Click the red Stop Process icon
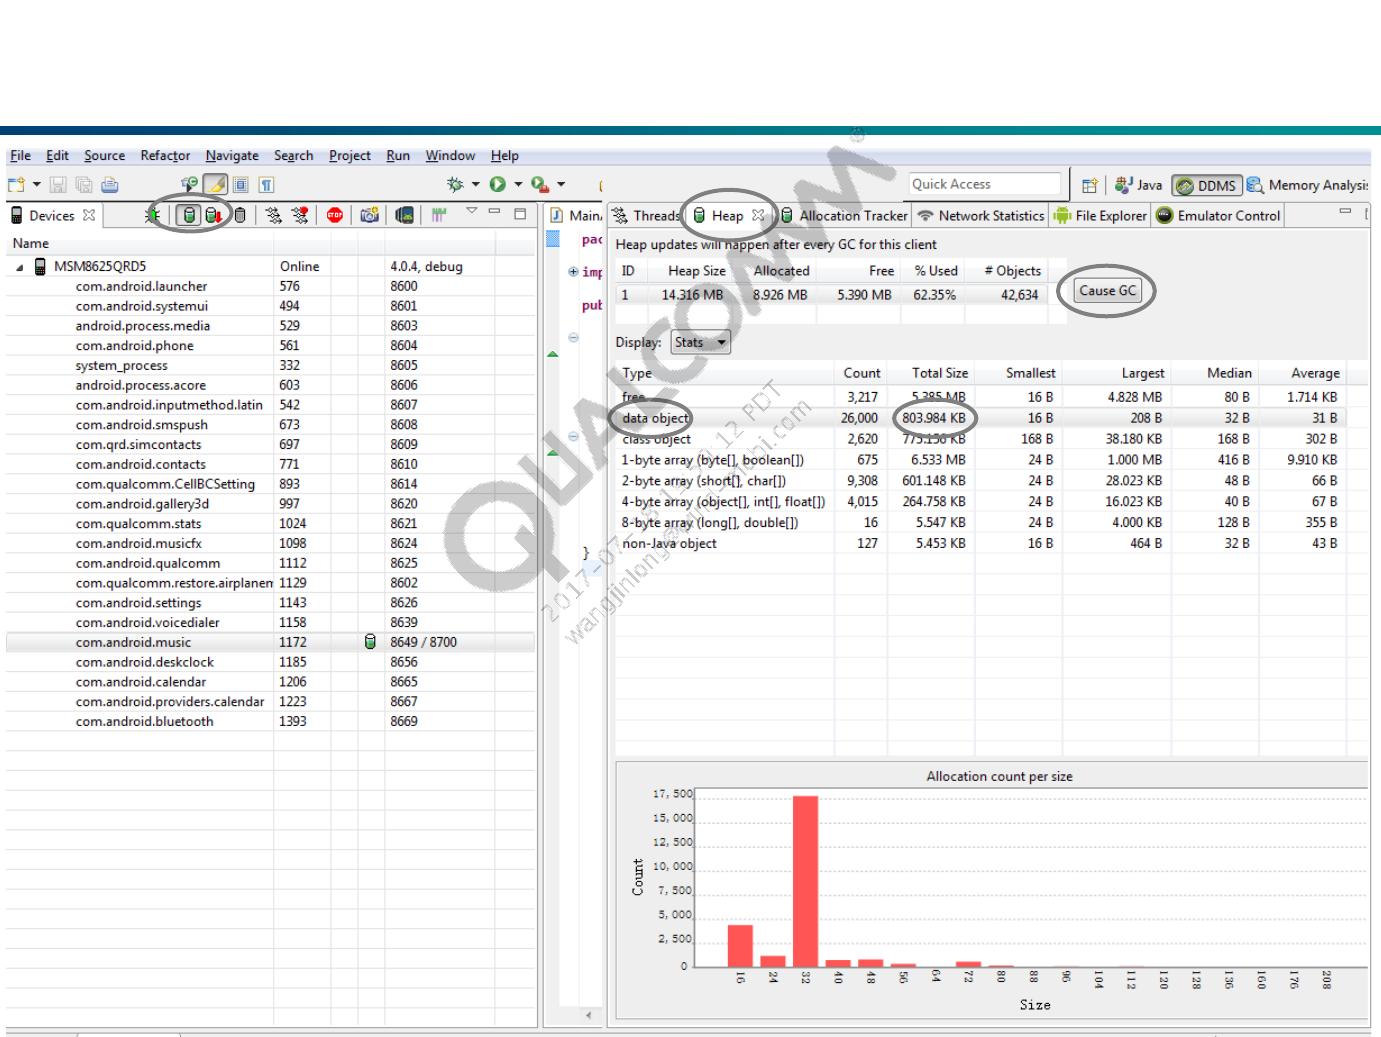 tap(335, 215)
